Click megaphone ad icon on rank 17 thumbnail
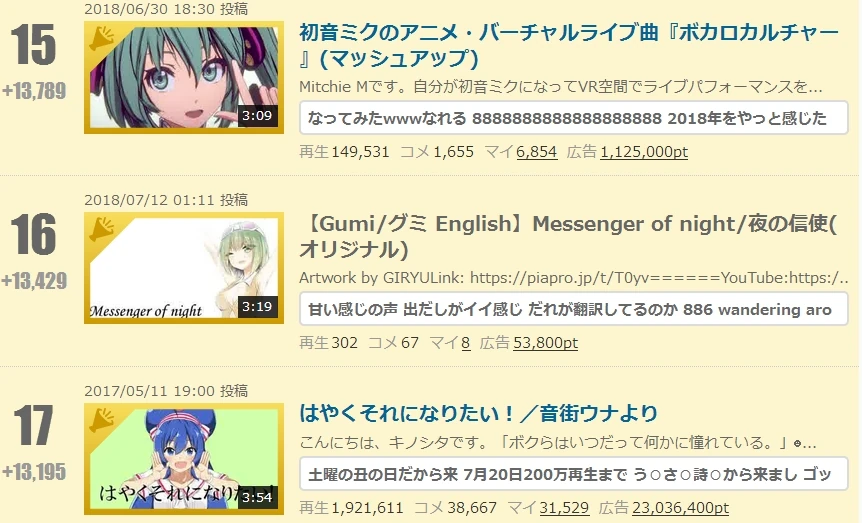This screenshot has height=523, width=862. 102,420
